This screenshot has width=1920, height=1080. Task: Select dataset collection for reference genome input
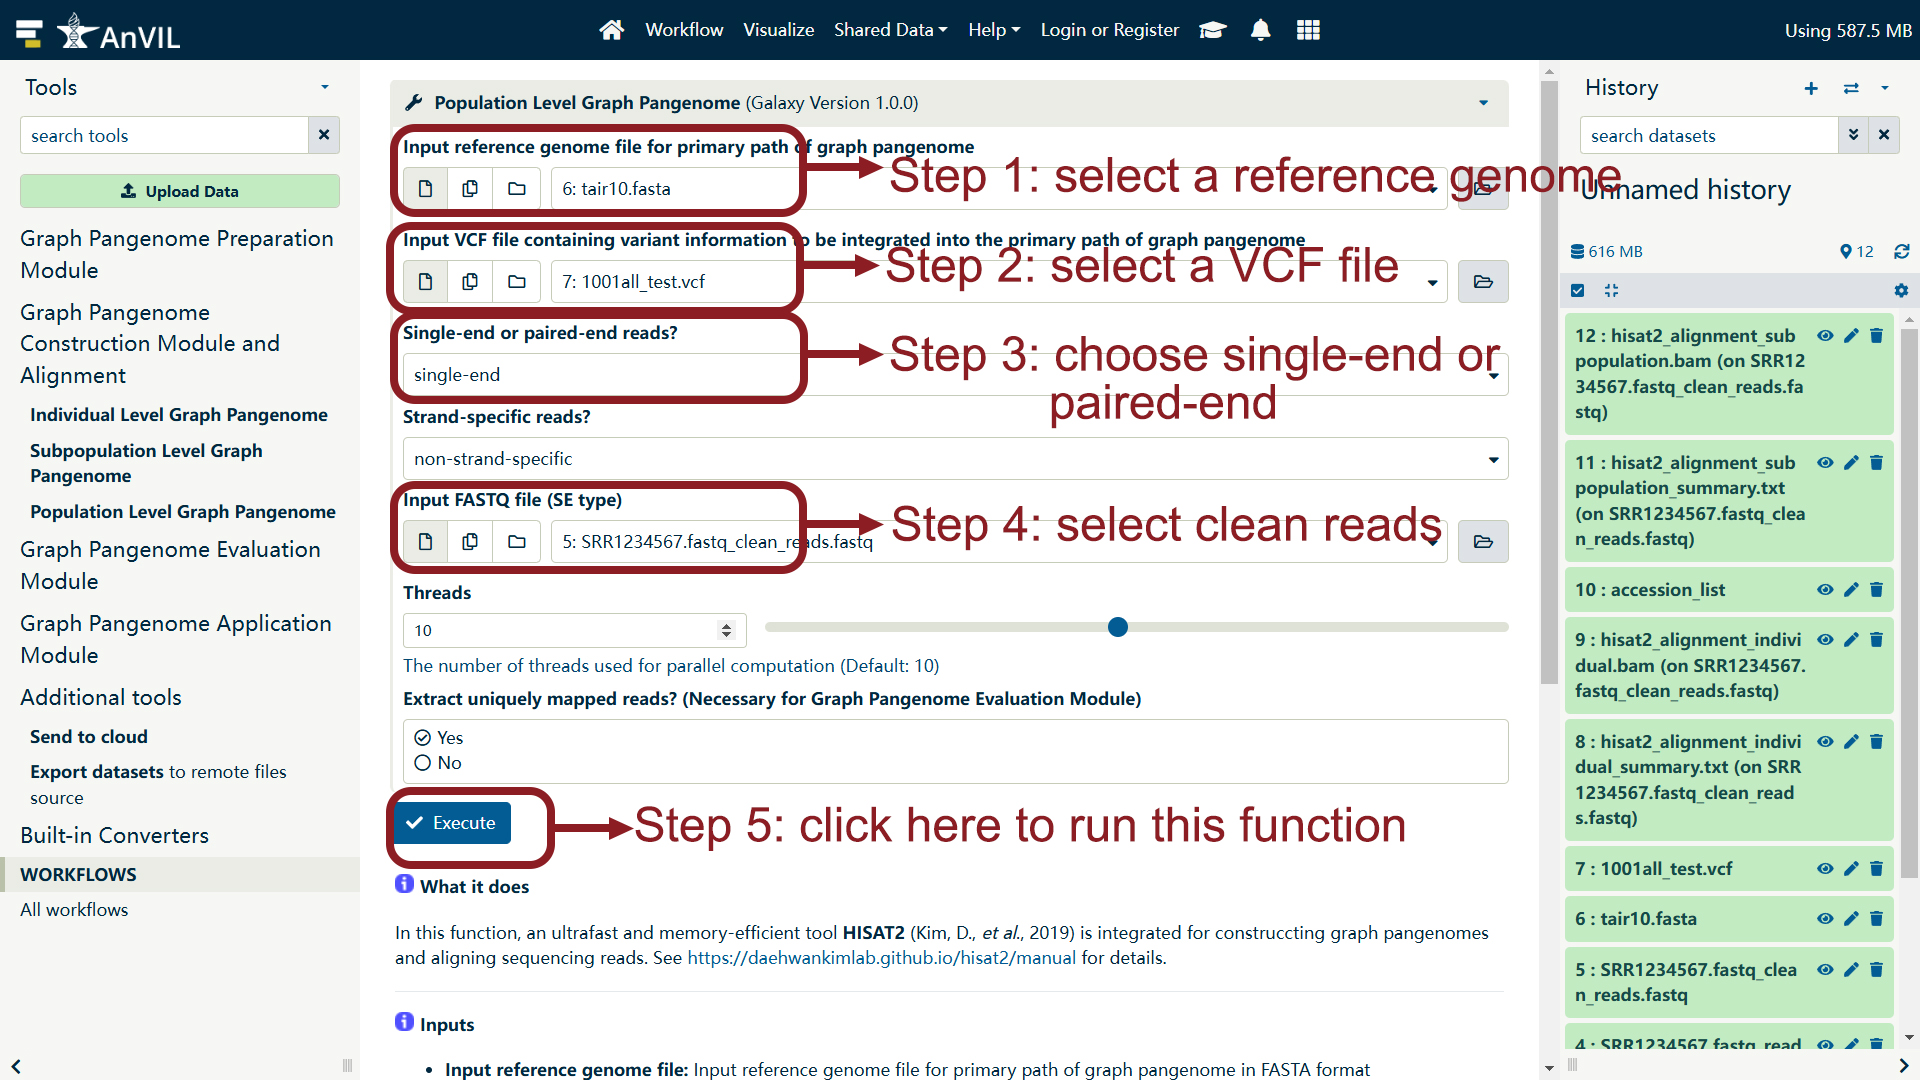tap(516, 188)
